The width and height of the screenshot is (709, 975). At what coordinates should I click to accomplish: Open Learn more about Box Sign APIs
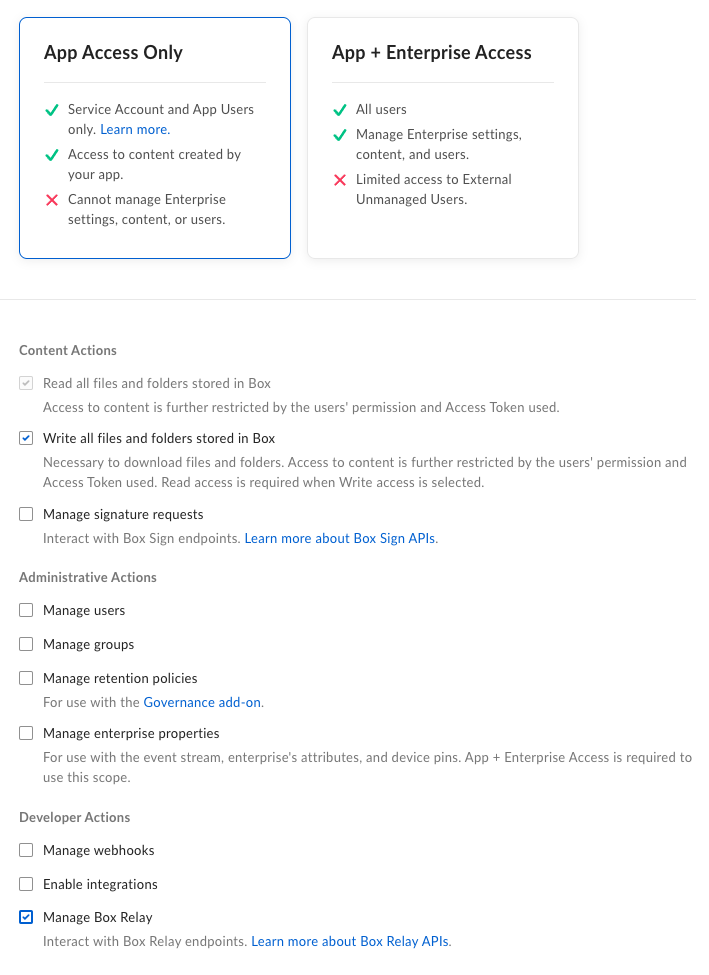[x=341, y=538]
